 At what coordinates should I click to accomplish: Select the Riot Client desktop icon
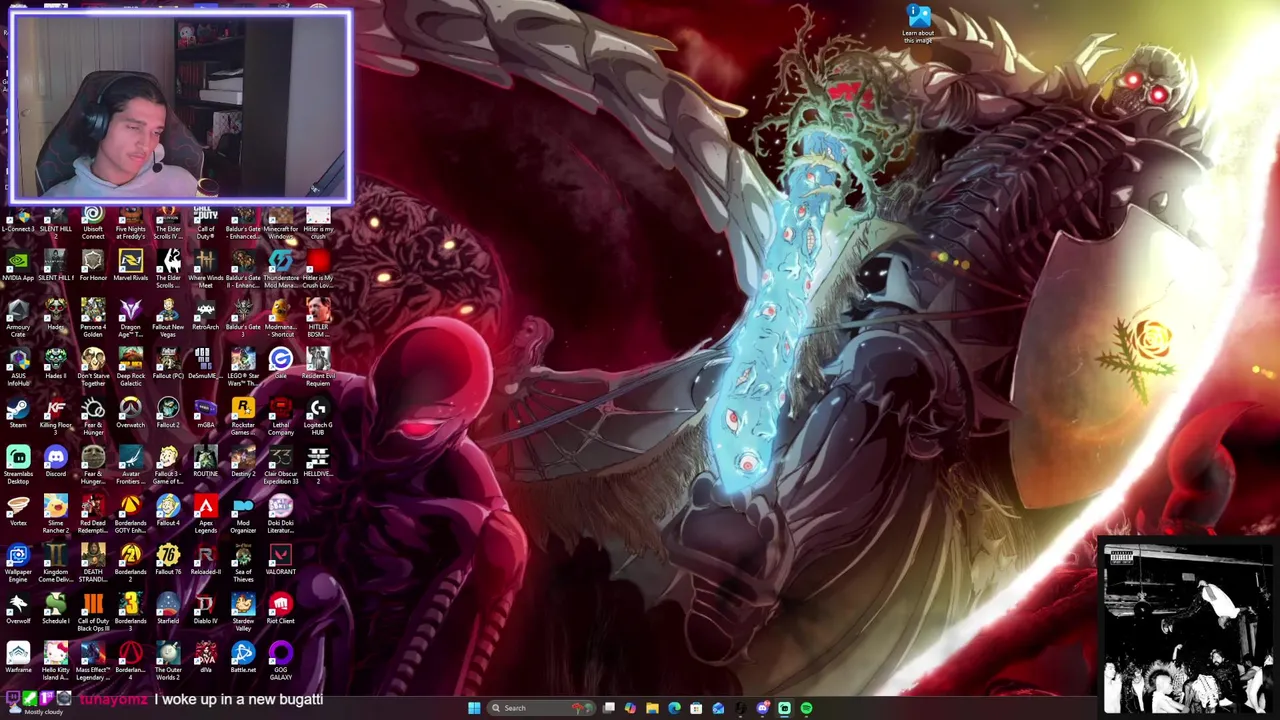click(x=280, y=610)
